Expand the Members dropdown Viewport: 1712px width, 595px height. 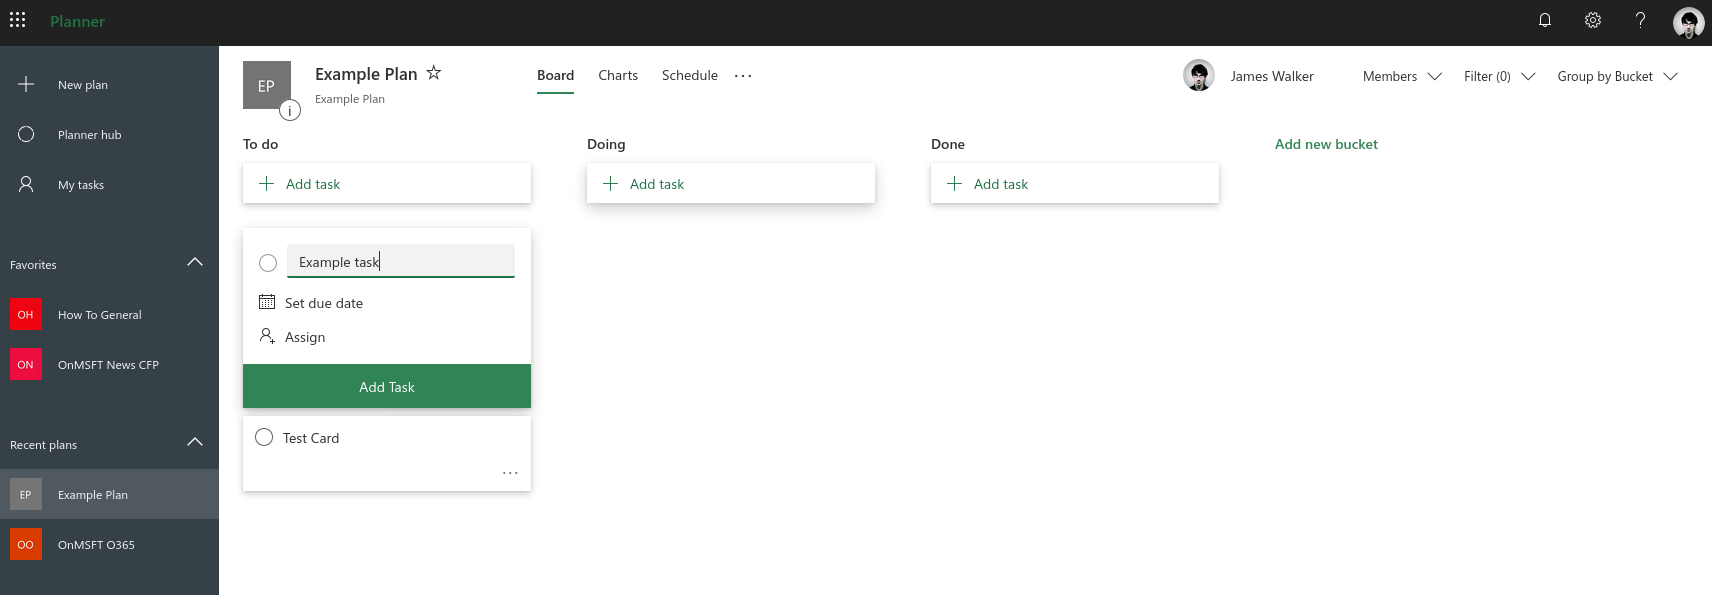(x=1402, y=76)
